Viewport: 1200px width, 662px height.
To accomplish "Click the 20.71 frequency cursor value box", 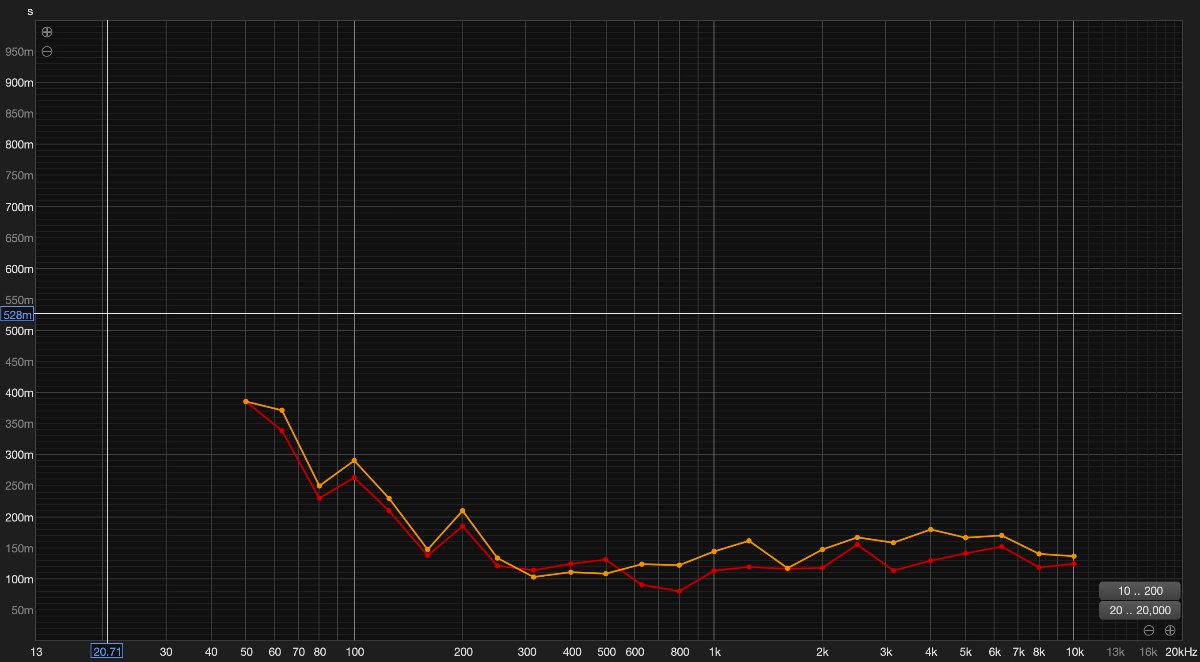I will pos(106,652).
